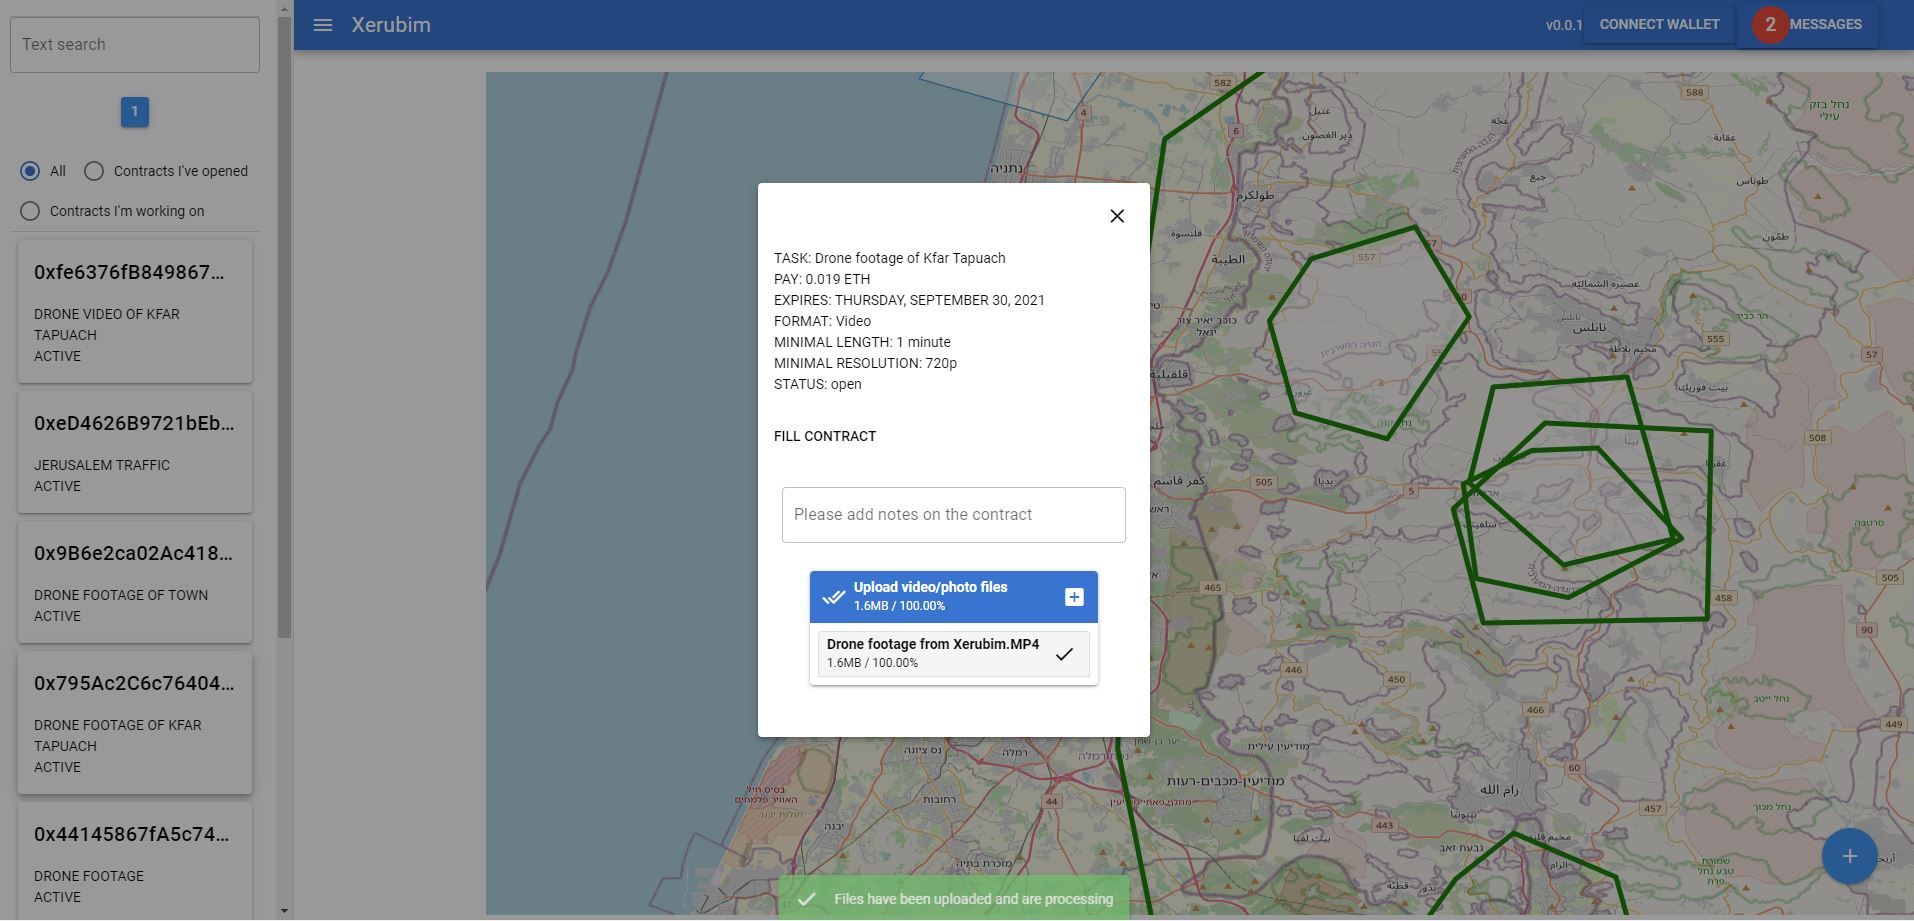This screenshot has height=921, width=1914.
Task: Click the uploaded file Drone footage from Xerubim.MP4
Action: click(x=954, y=654)
